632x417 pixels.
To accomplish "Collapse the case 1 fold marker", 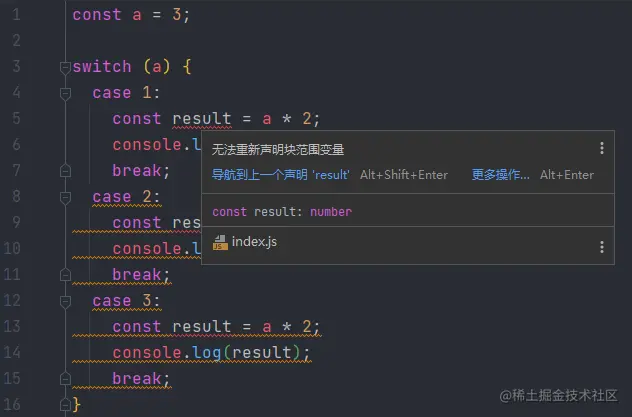I will 65,94.
